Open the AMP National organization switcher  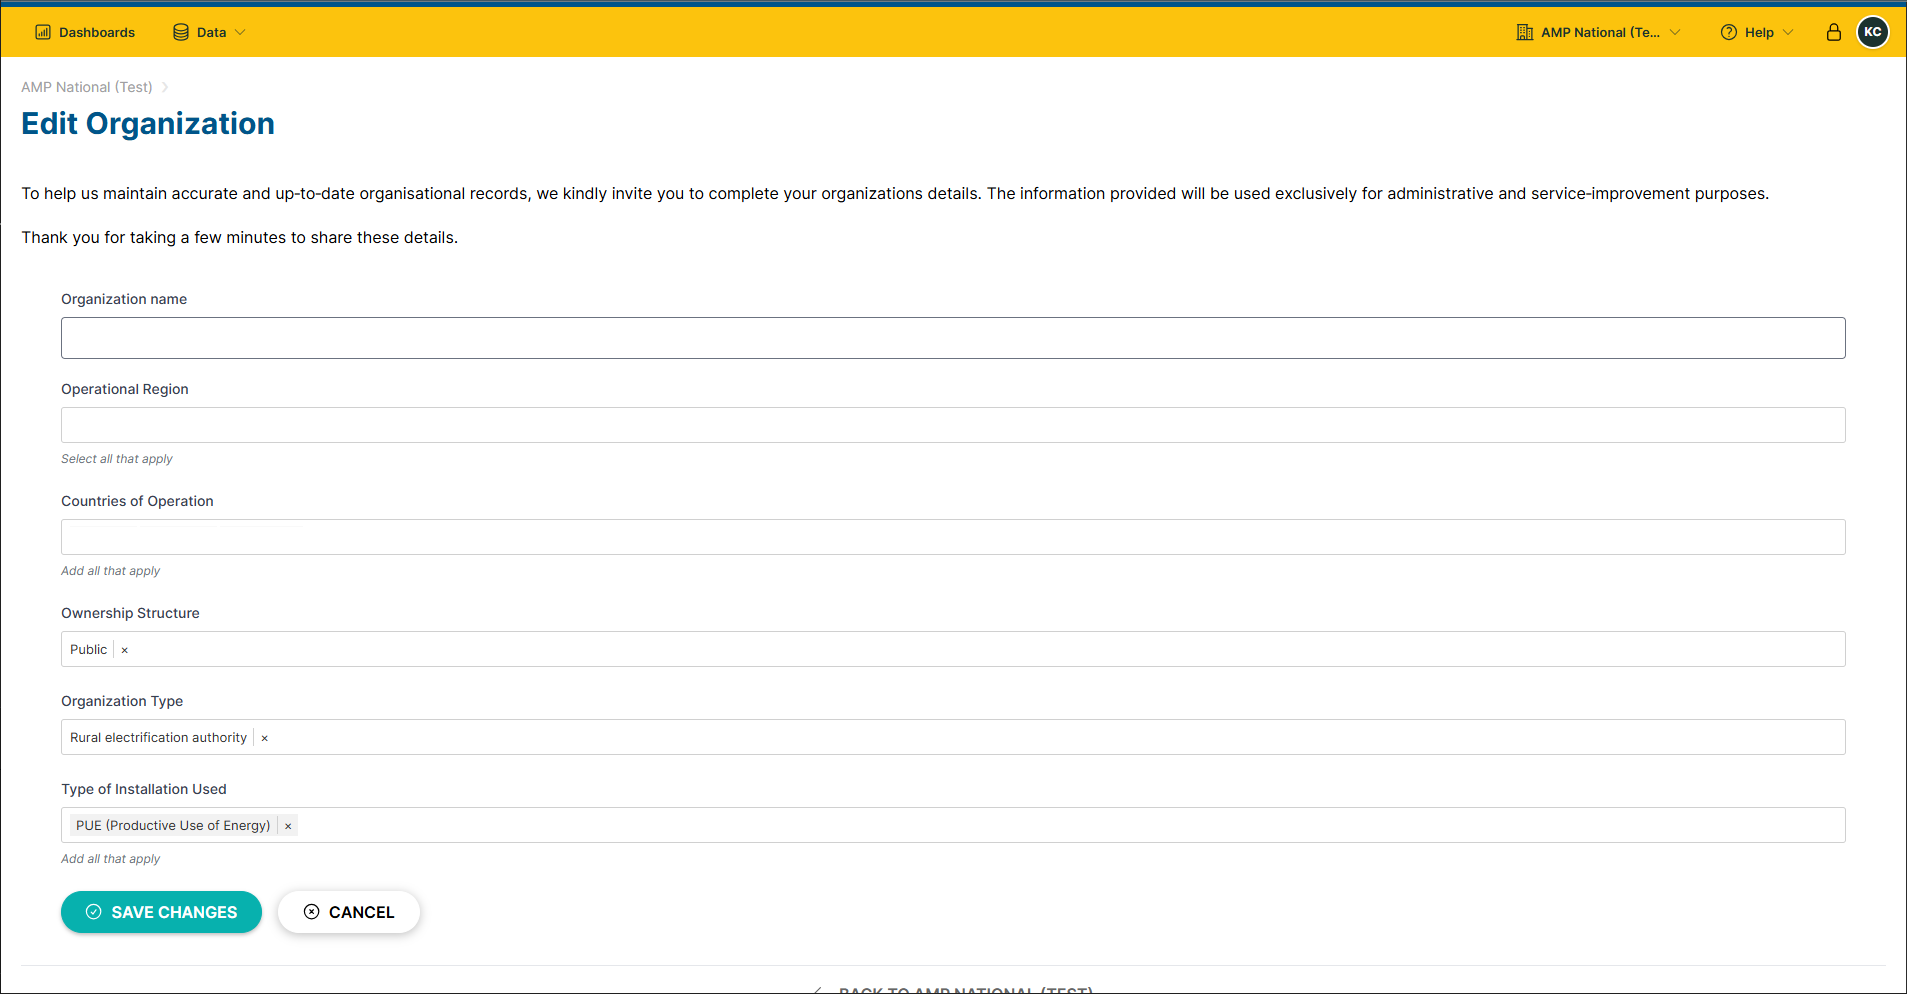tap(1598, 32)
